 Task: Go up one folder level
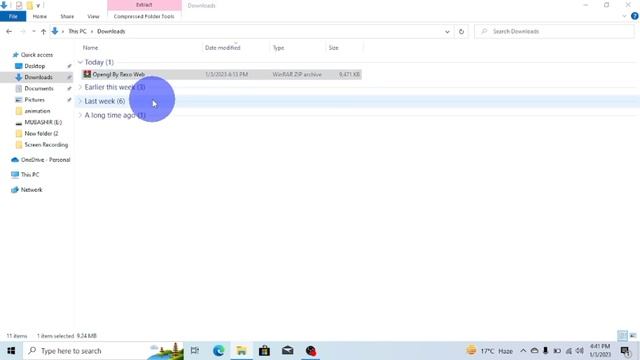pos(43,31)
